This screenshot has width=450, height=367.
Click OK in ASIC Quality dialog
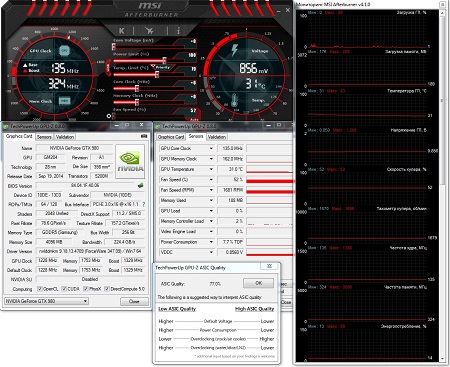click(258, 283)
